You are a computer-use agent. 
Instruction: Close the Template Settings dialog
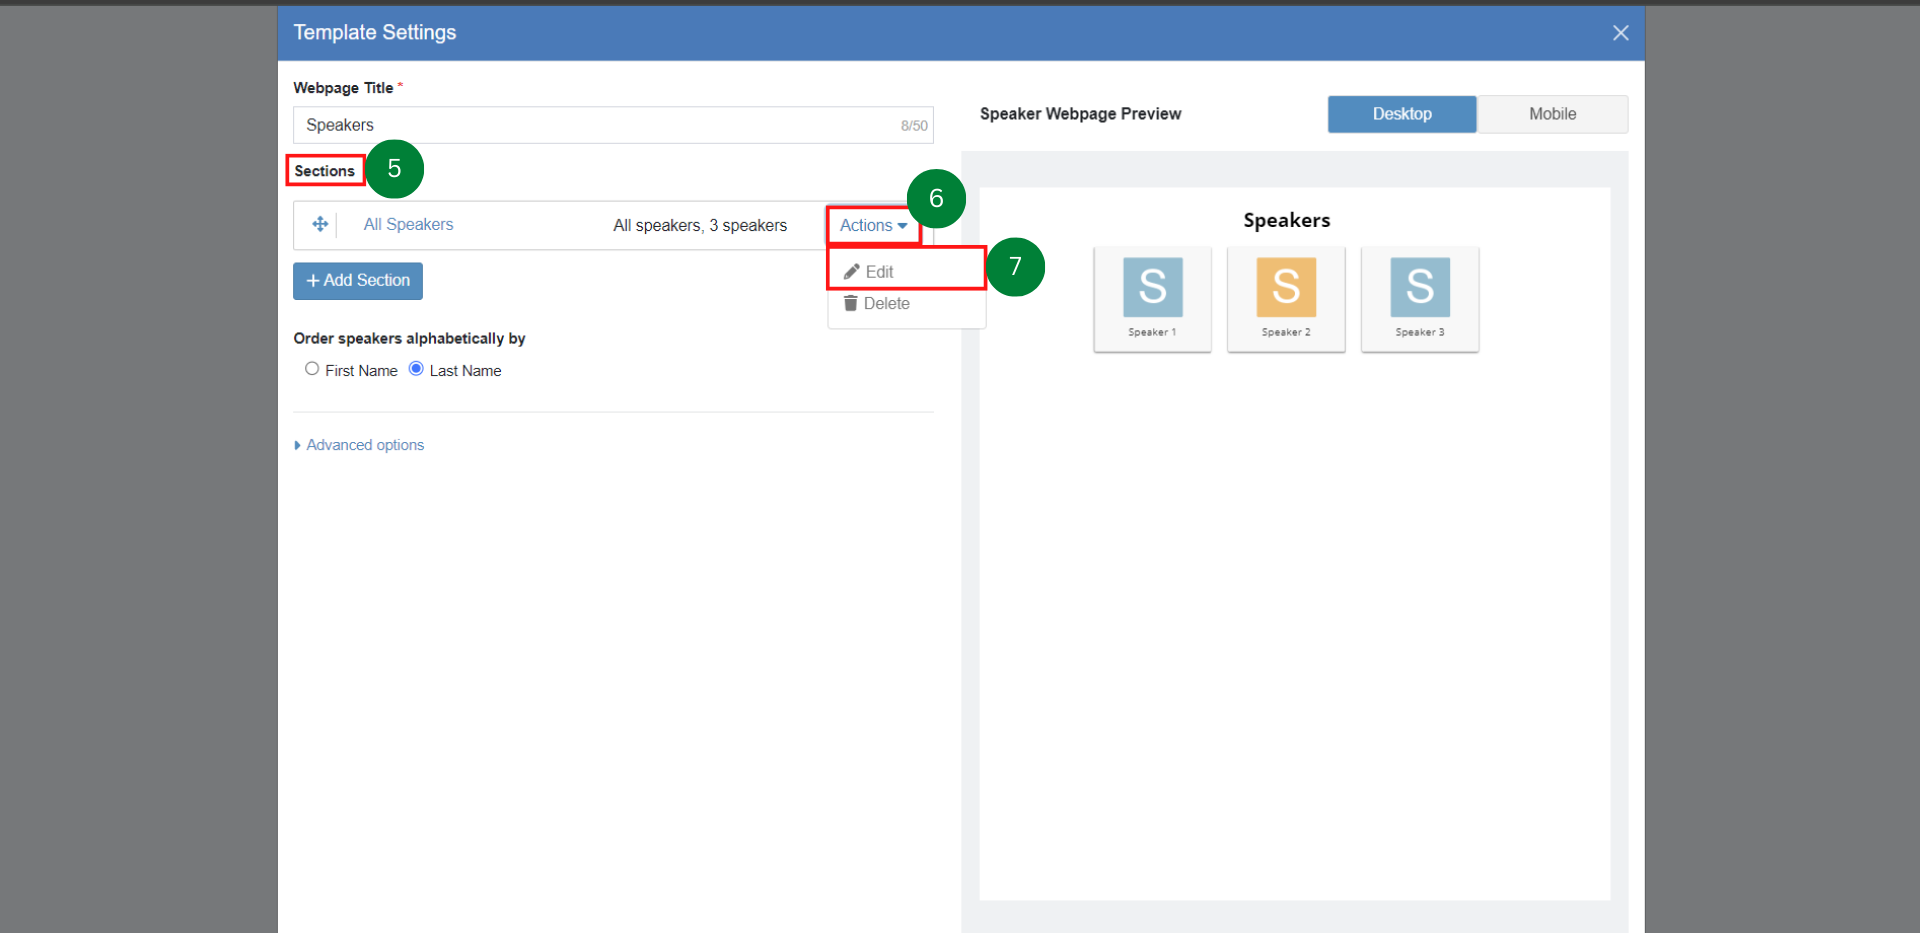1620,33
